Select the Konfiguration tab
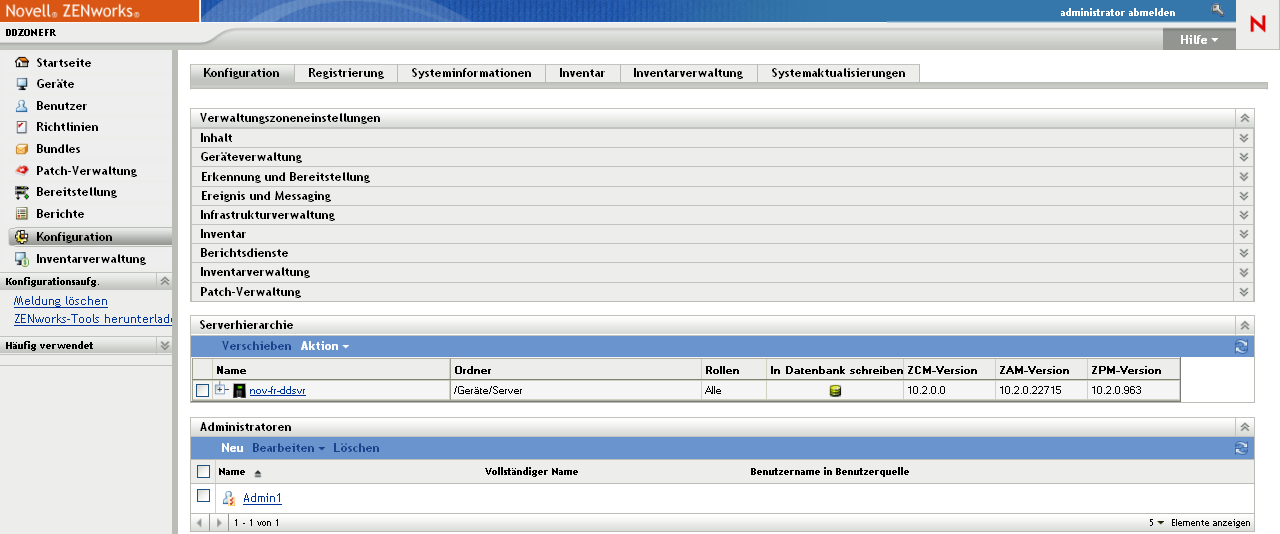The width and height of the screenshot is (1280, 534). point(241,73)
